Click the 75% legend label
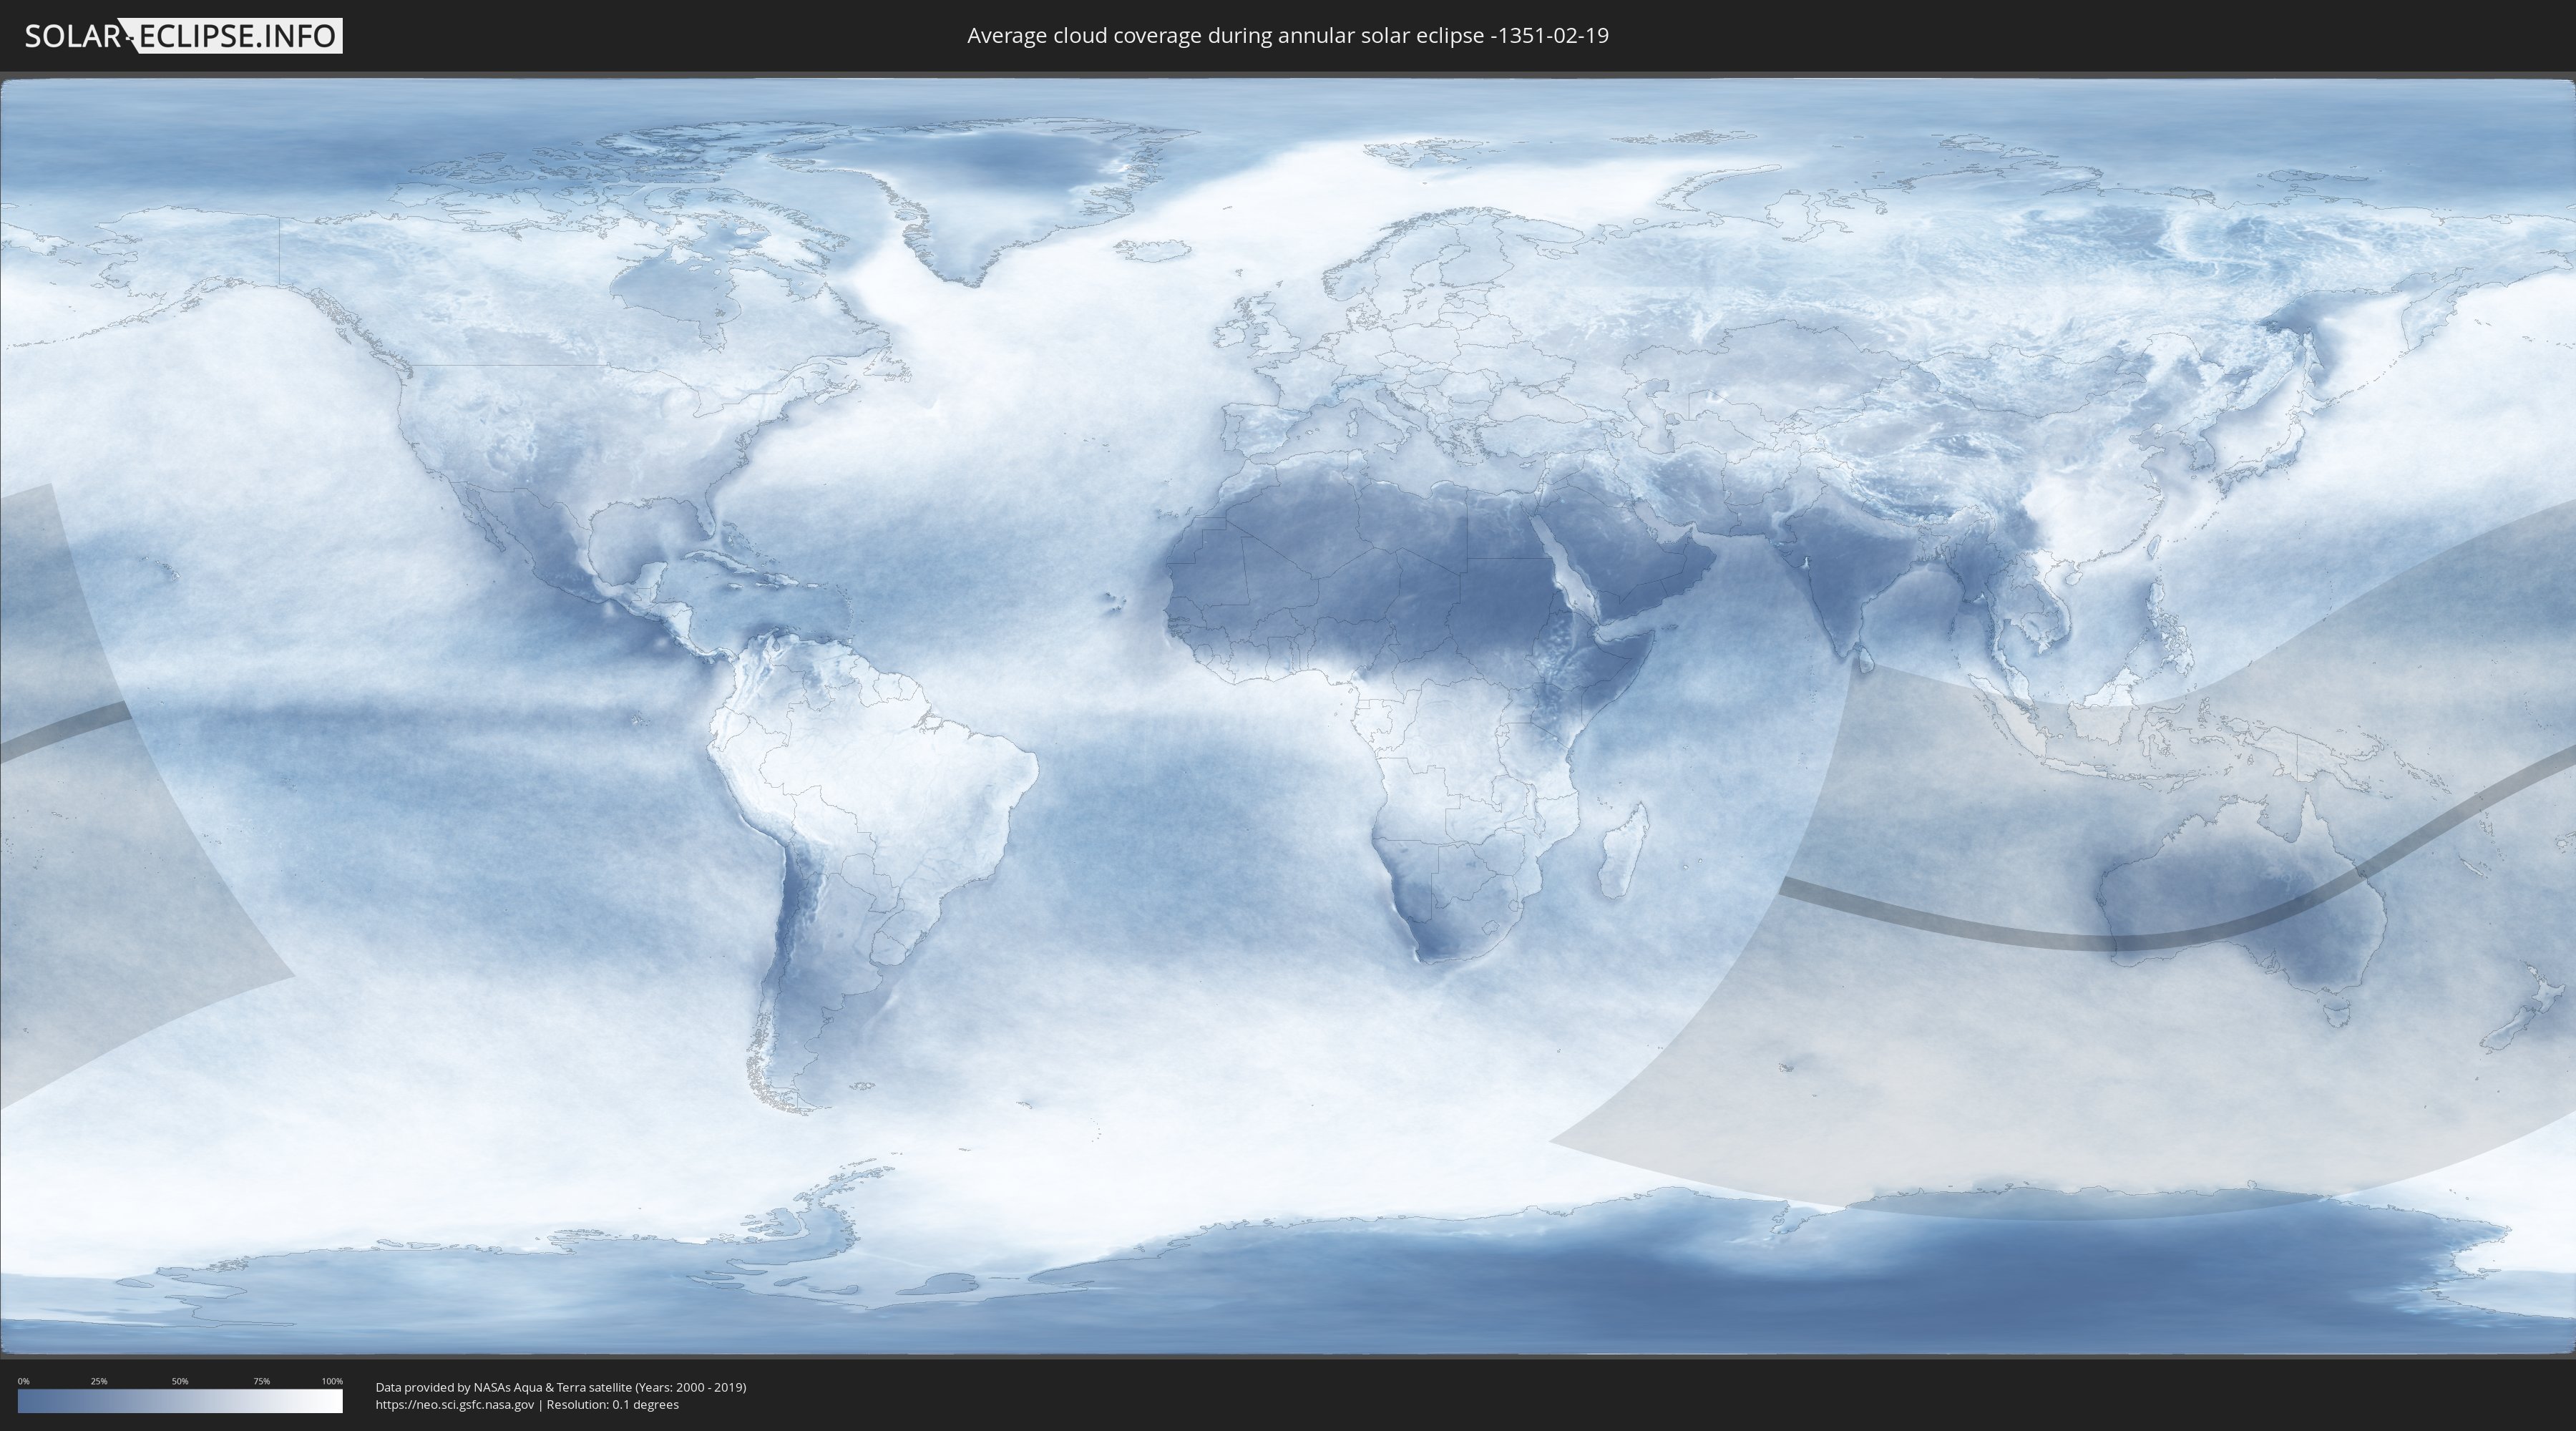The width and height of the screenshot is (2576, 1431). [x=262, y=1381]
